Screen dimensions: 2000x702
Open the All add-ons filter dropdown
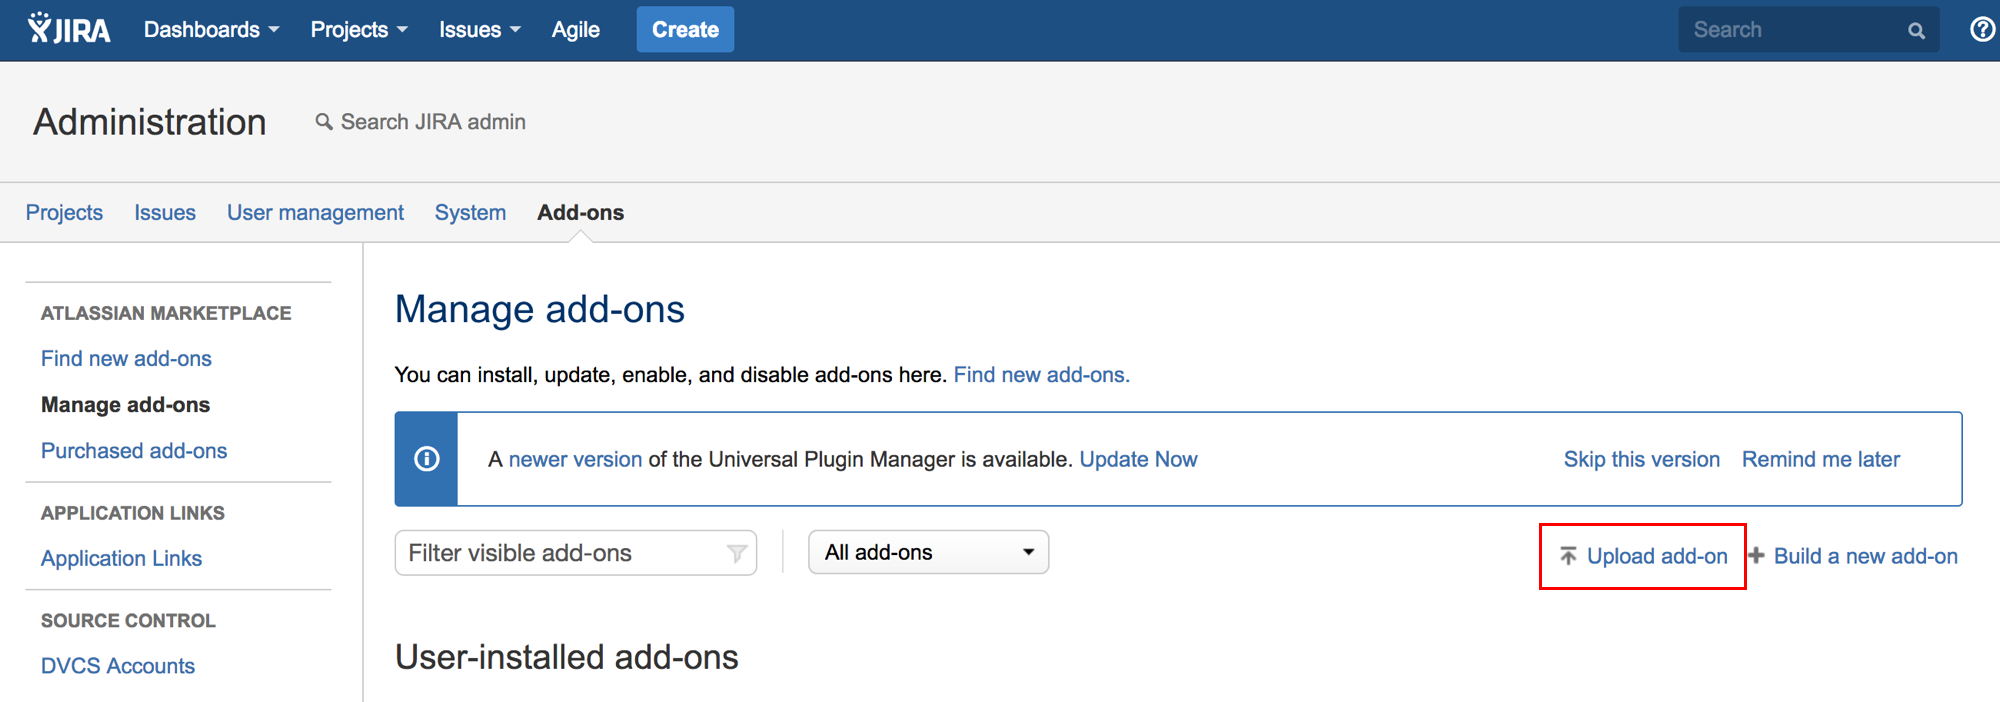pos(928,552)
